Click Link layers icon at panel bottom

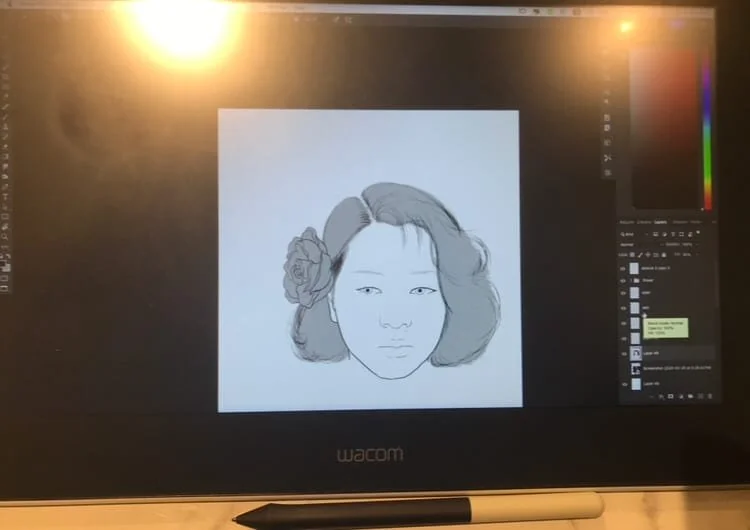pos(652,396)
